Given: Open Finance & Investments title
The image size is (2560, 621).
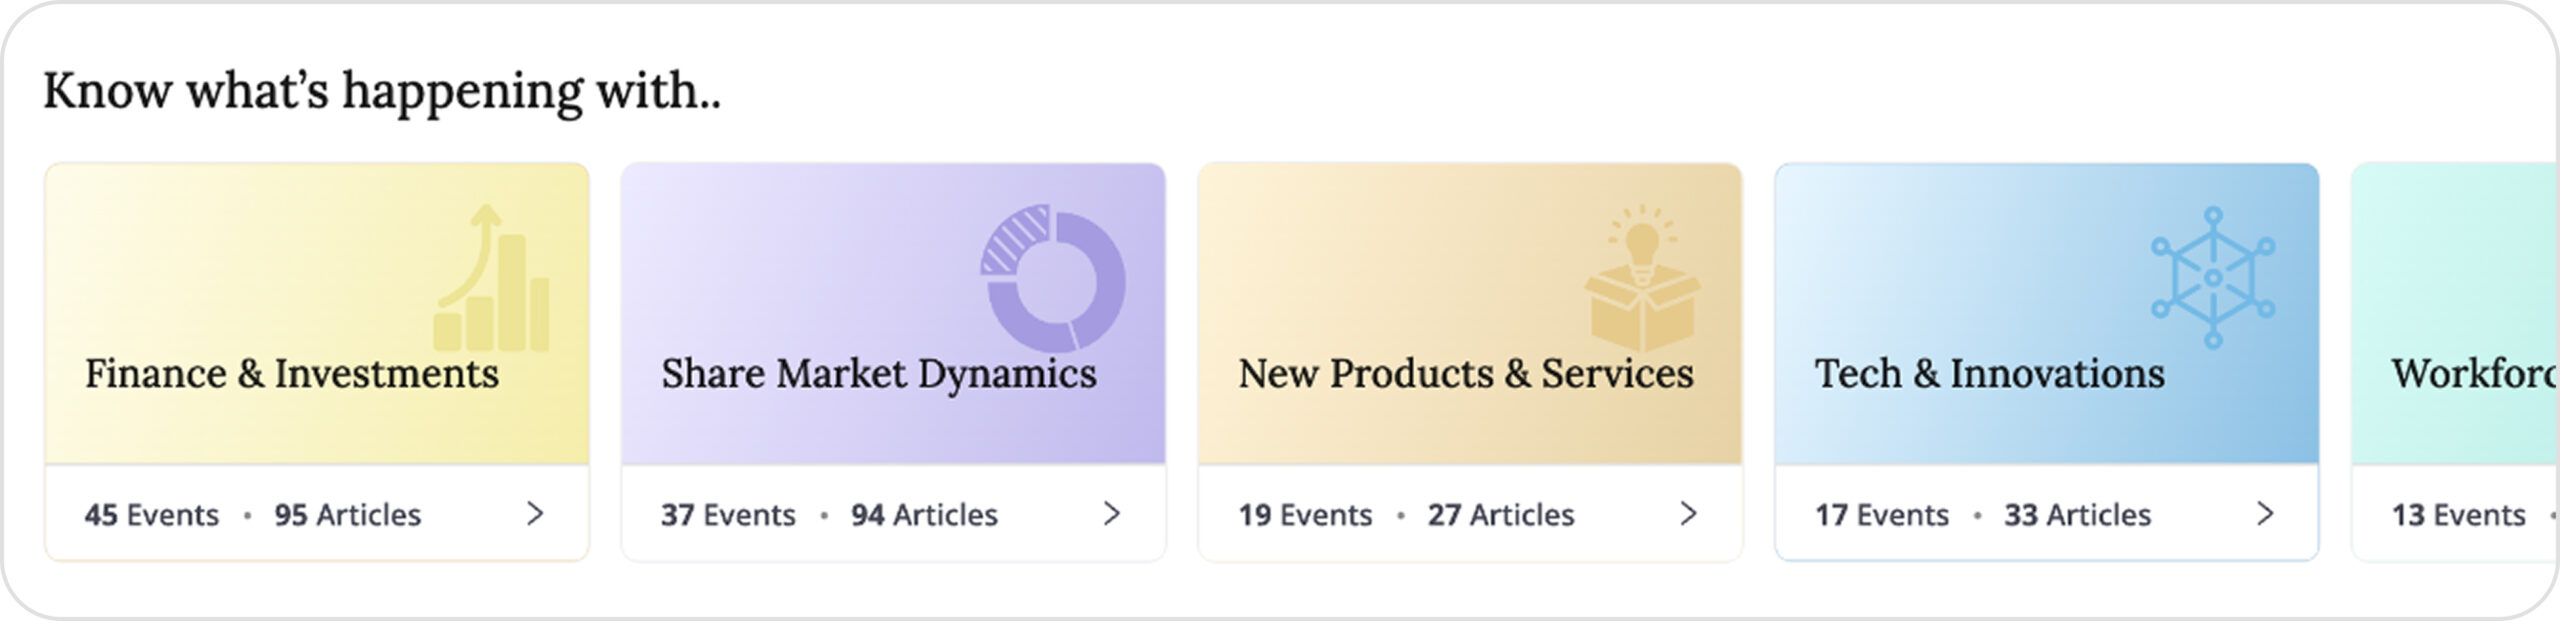Looking at the screenshot, I should point(291,374).
